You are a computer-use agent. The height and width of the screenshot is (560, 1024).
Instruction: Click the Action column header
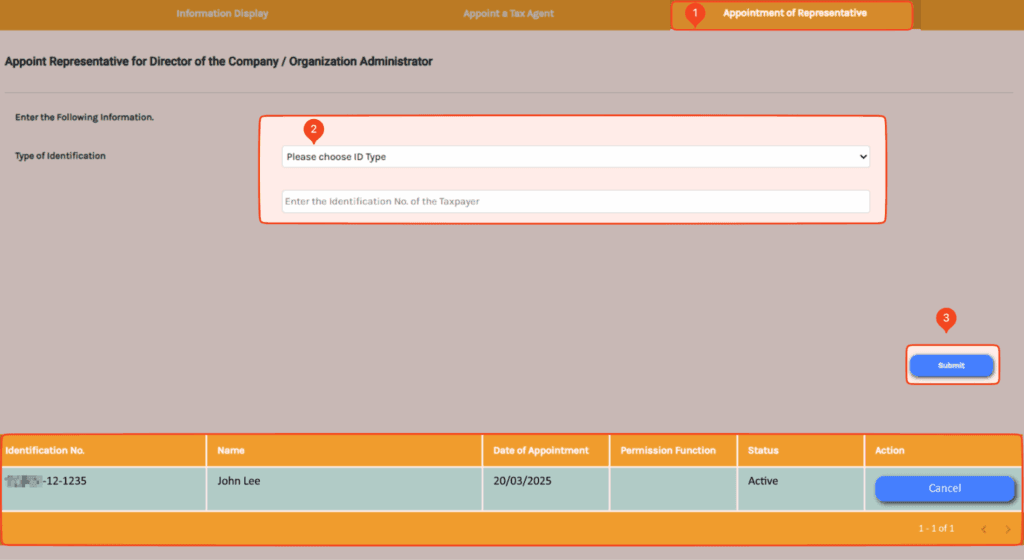pyautogui.click(x=890, y=451)
